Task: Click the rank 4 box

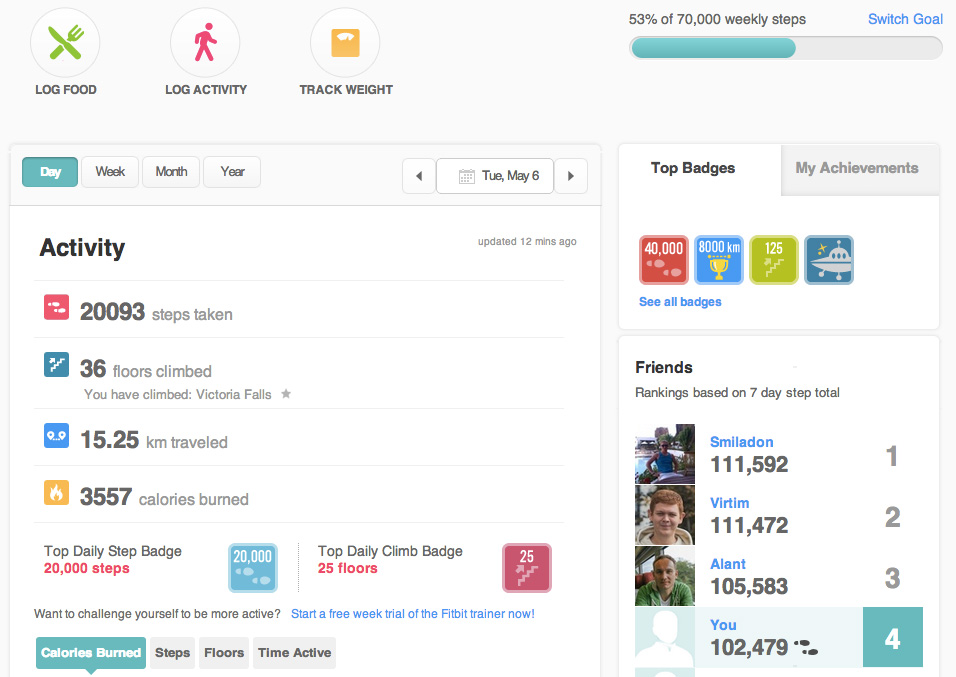Action: click(x=893, y=637)
